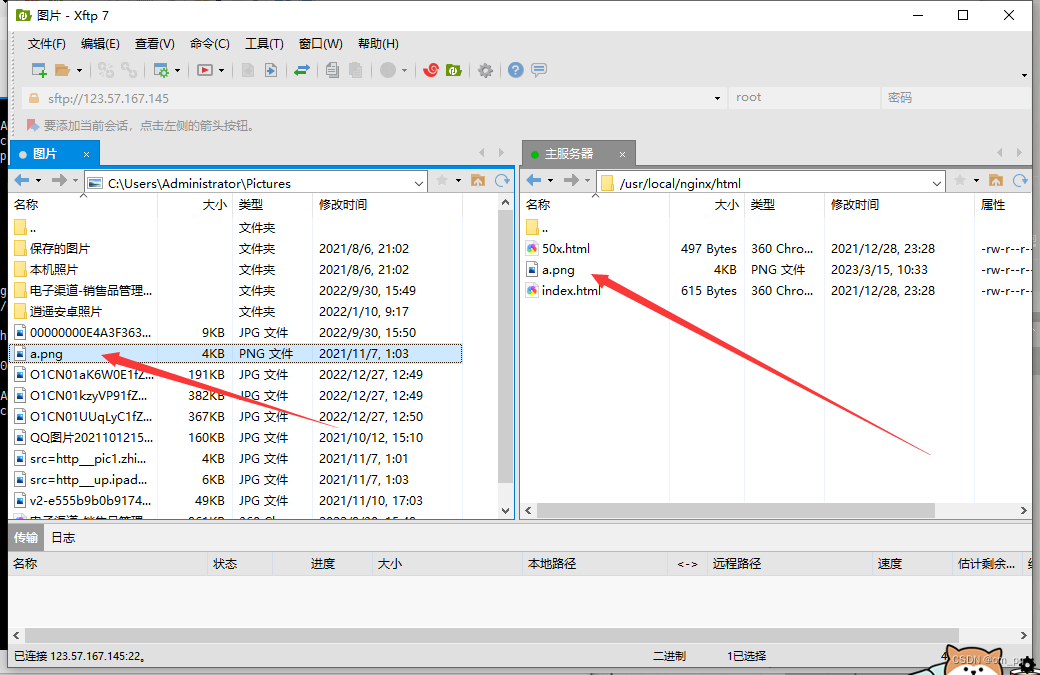Expand the remote path /usr/local/nginx/html dropdown
Image resolution: width=1040 pixels, height=675 pixels.
(x=936, y=184)
